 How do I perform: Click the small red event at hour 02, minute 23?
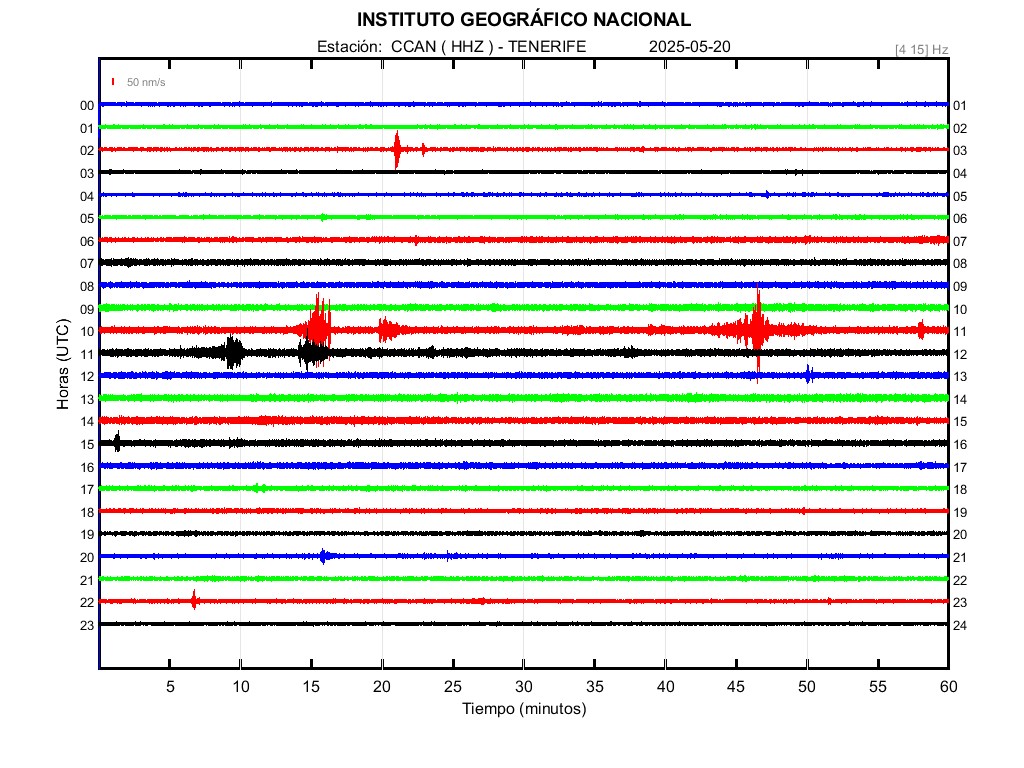[424, 150]
